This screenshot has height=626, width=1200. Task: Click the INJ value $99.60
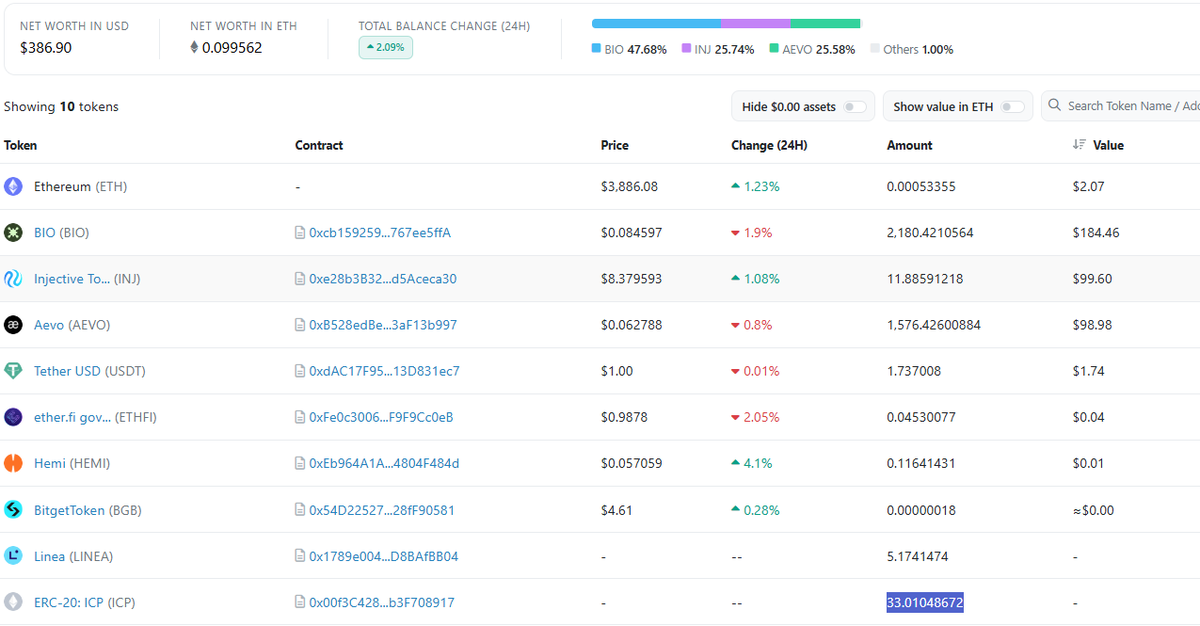(x=1092, y=279)
